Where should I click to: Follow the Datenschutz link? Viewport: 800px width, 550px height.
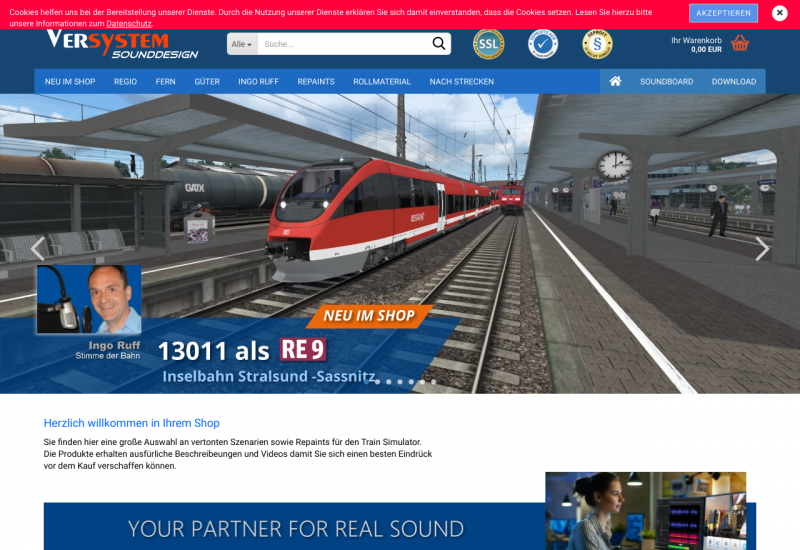click(129, 23)
